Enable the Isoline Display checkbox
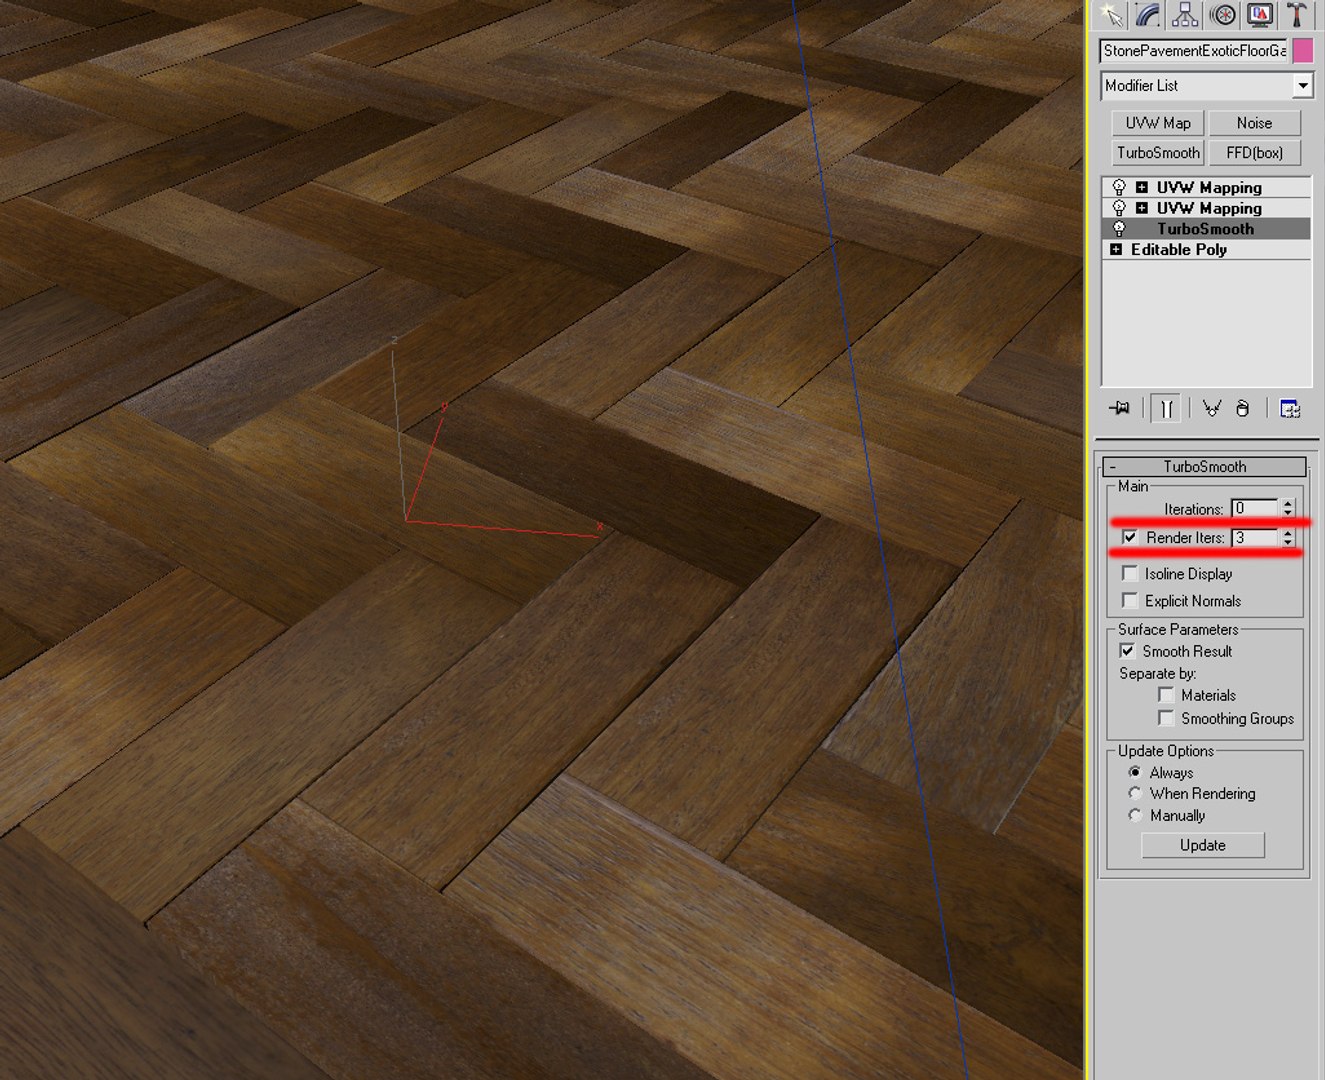1325x1080 pixels. (x=1130, y=574)
